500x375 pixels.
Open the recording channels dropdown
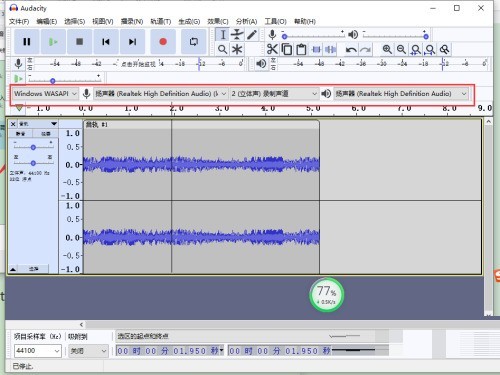coord(274,94)
